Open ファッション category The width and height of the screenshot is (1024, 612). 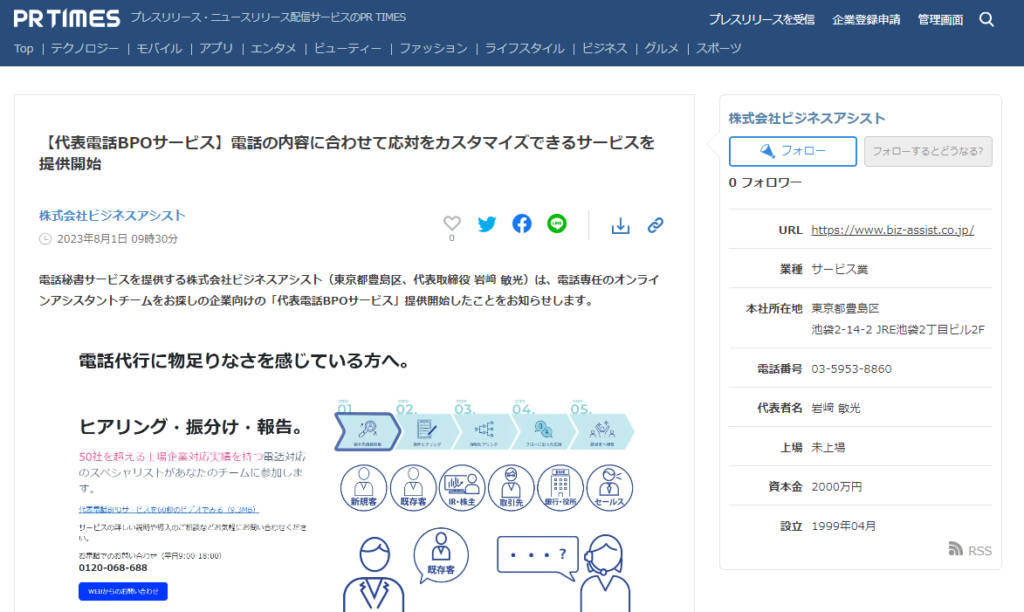(x=433, y=48)
